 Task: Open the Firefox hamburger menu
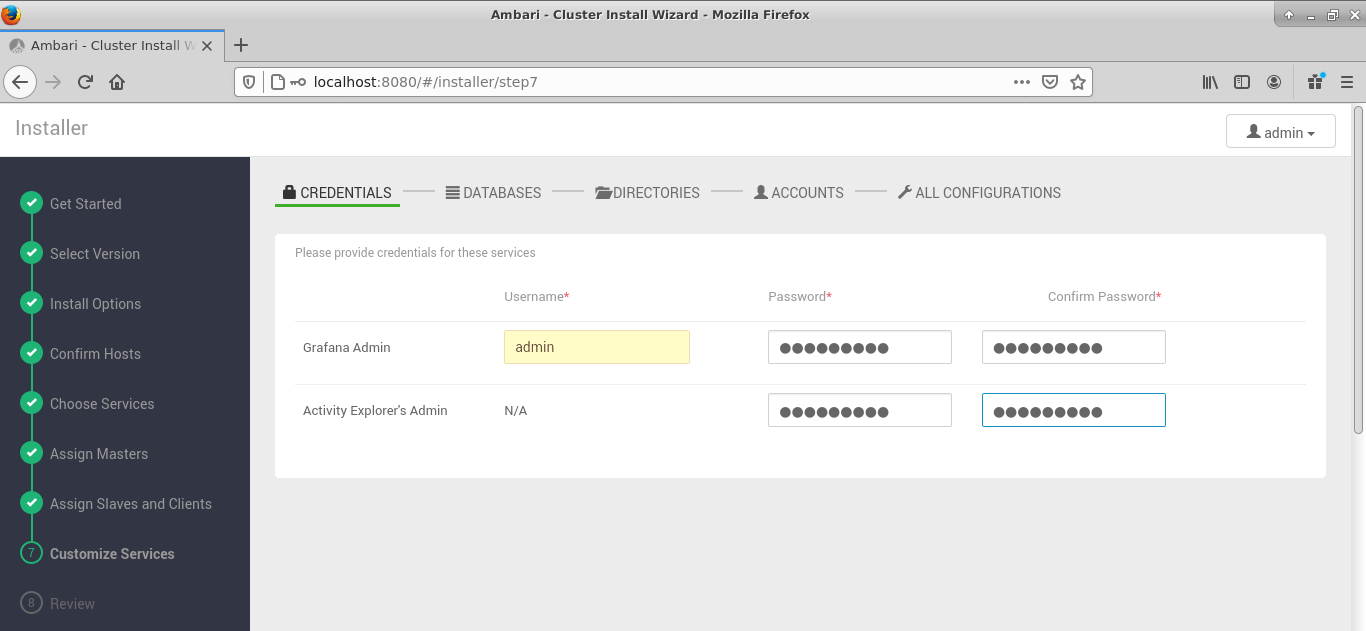pos(1347,82)
